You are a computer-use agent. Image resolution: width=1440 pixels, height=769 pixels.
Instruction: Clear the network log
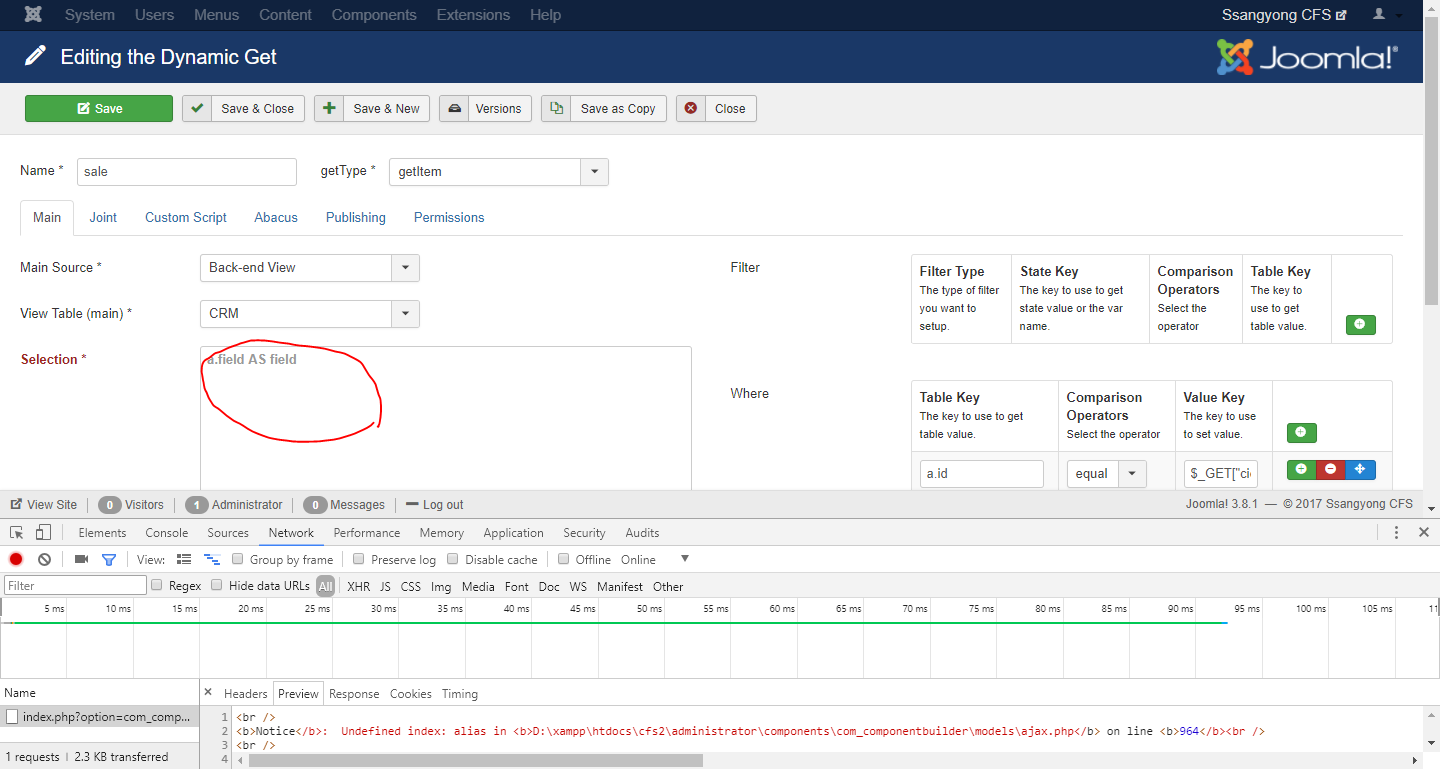tap(45, 559)
